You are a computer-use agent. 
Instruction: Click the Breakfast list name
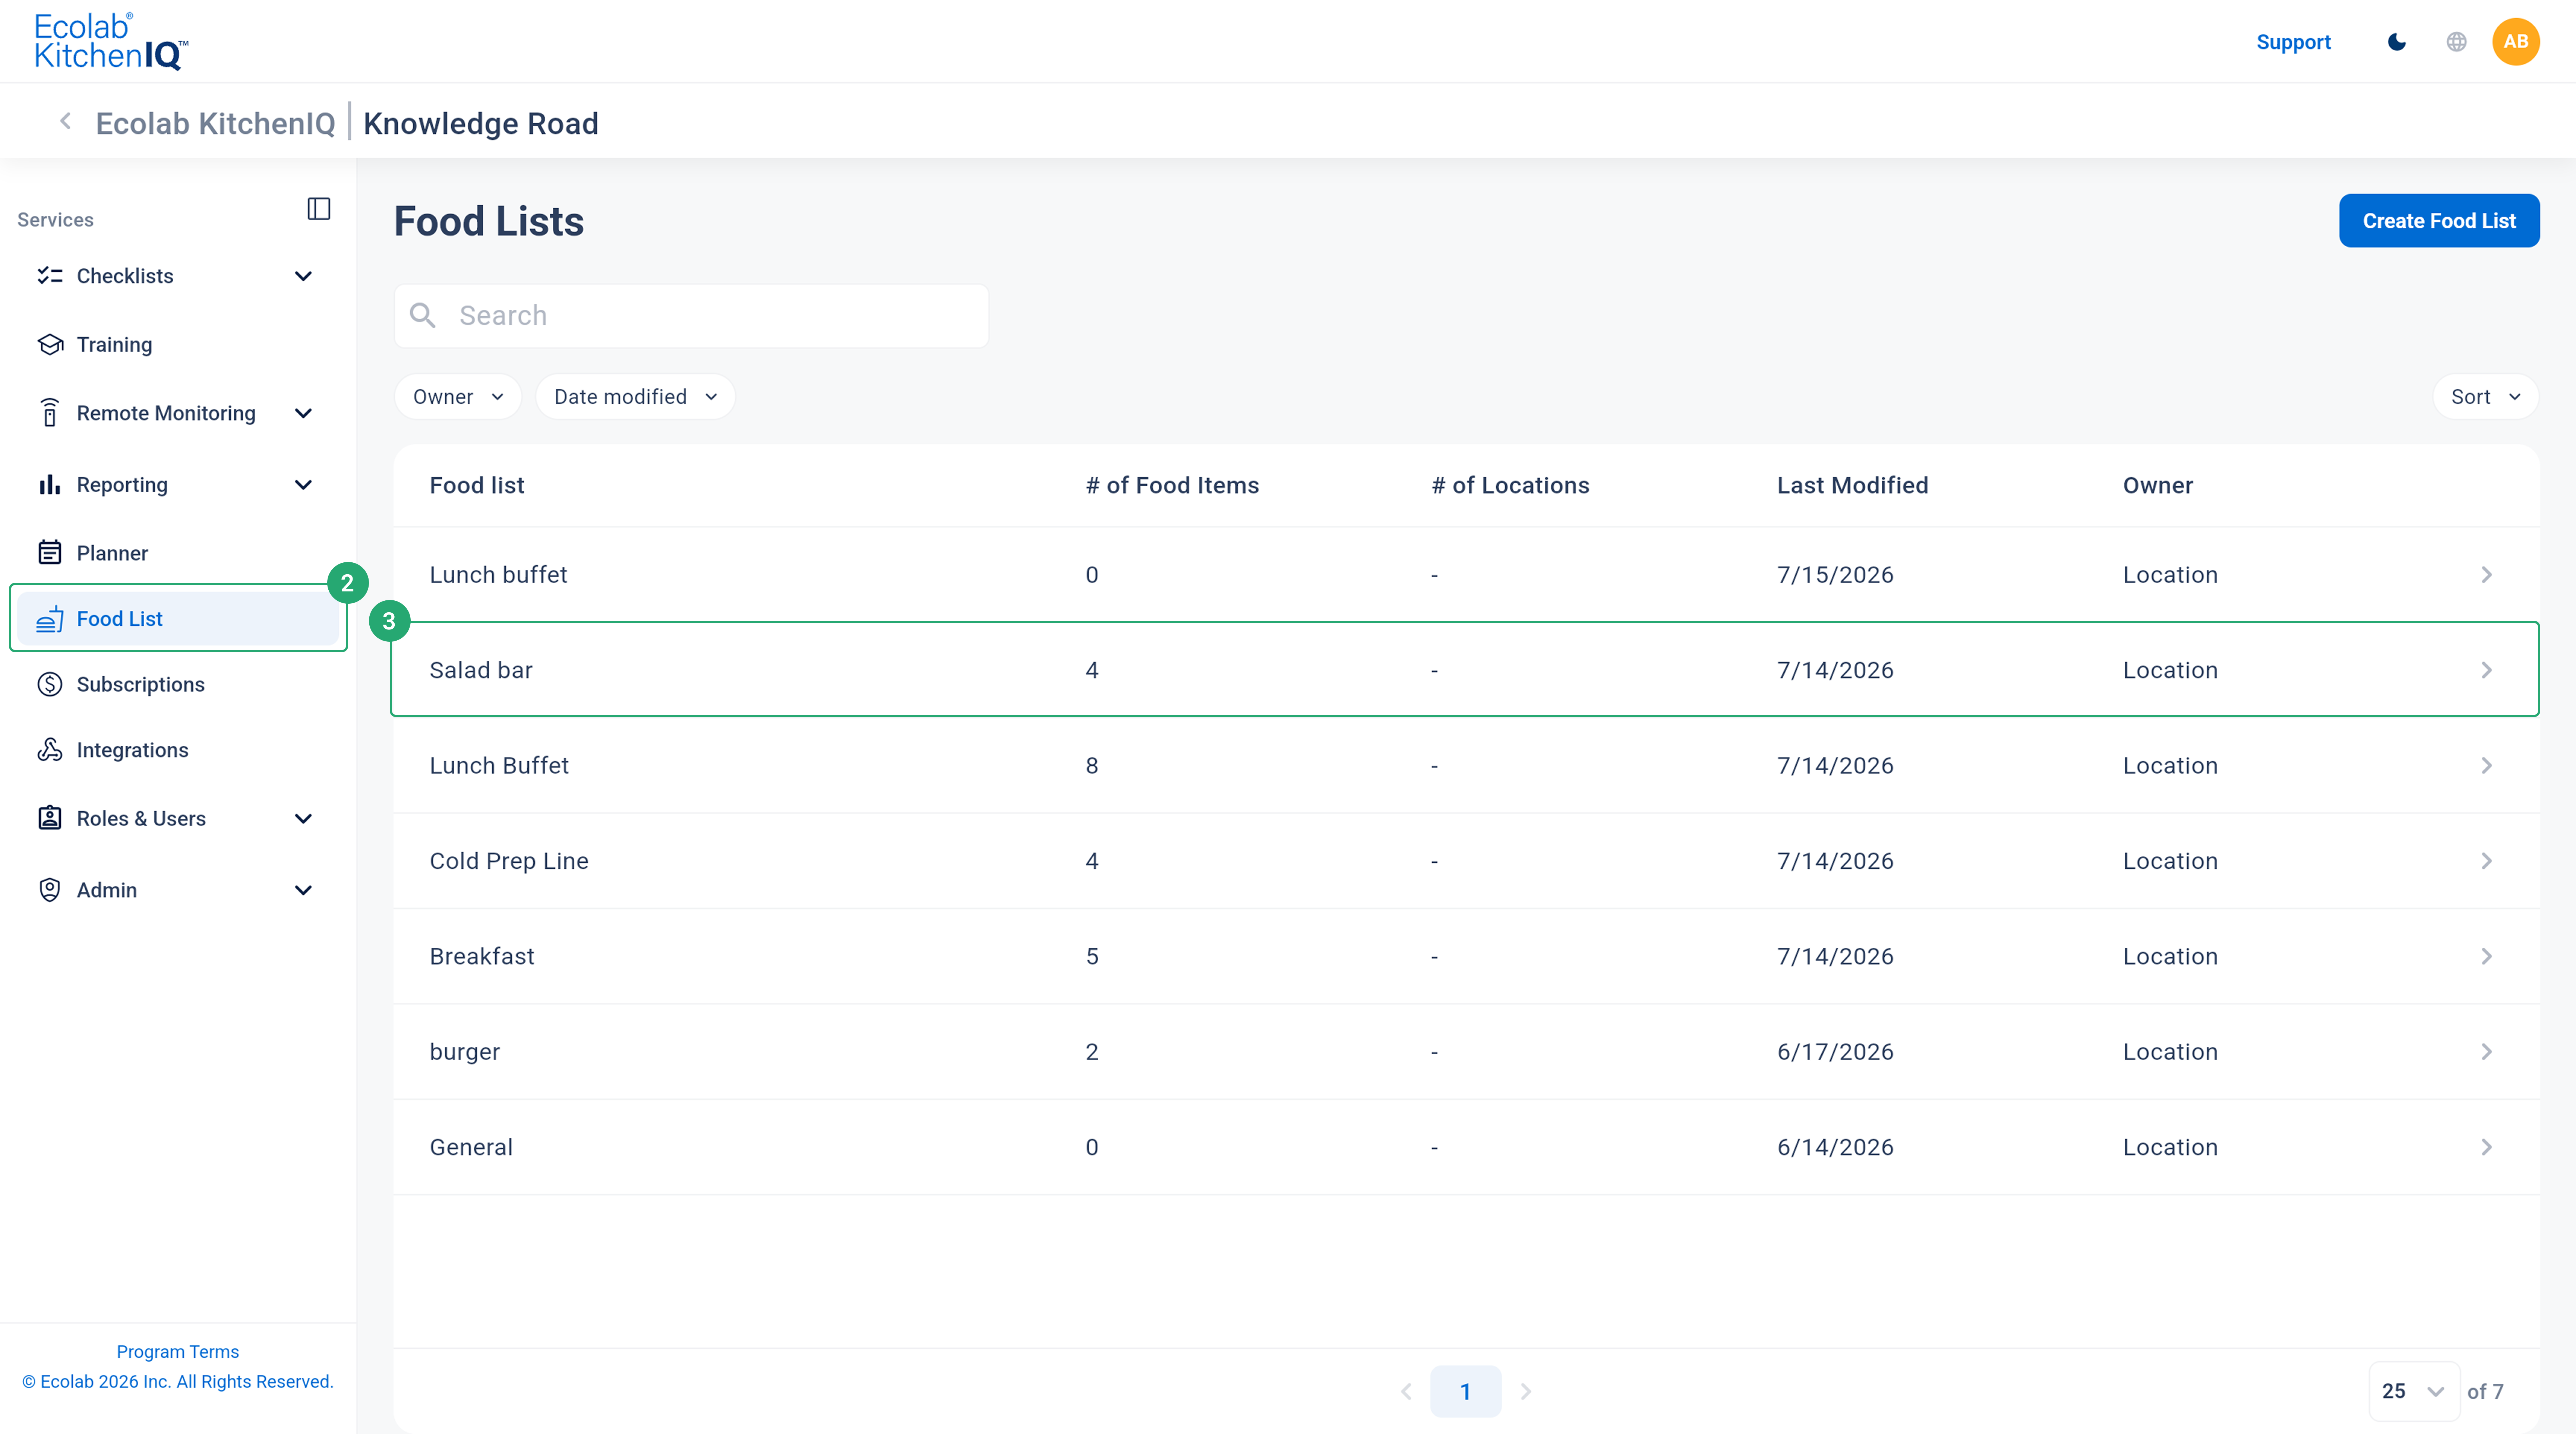[x=482, y=957]
